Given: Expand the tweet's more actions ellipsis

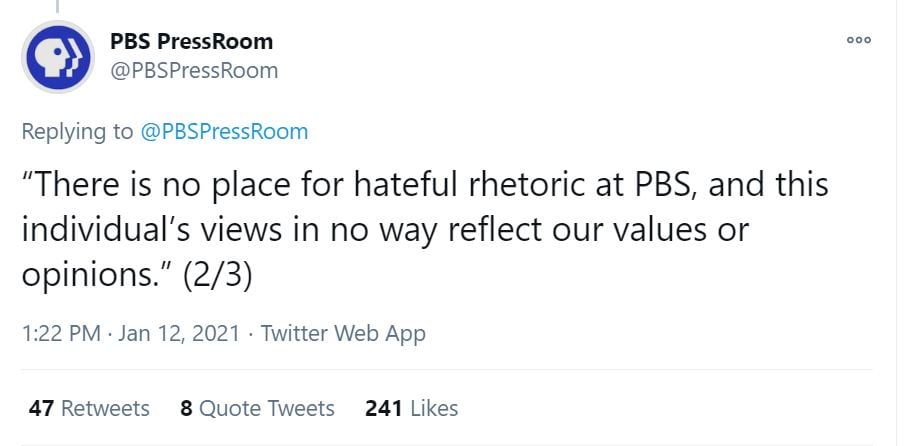Looking at the screenshot, I should point(858,41).
